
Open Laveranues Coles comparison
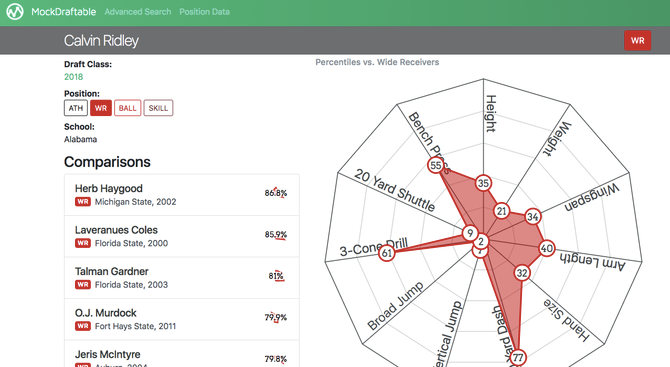(x=182, y=236)
